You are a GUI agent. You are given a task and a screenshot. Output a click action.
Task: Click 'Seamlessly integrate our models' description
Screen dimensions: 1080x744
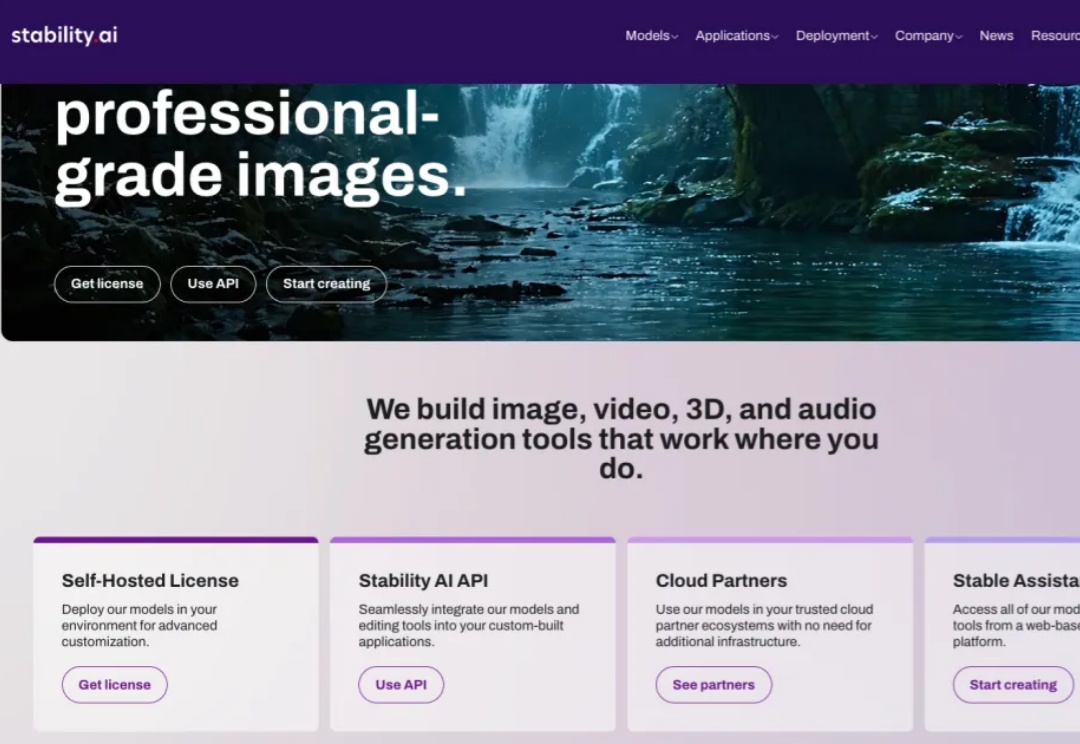(x=469, y=626)
